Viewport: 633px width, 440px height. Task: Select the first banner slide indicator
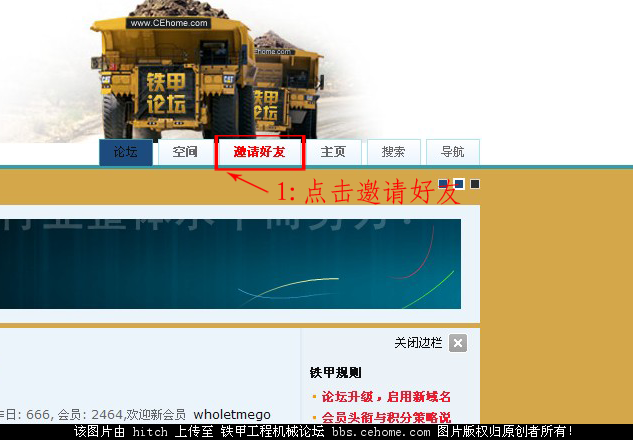click(x=443, y=184)
